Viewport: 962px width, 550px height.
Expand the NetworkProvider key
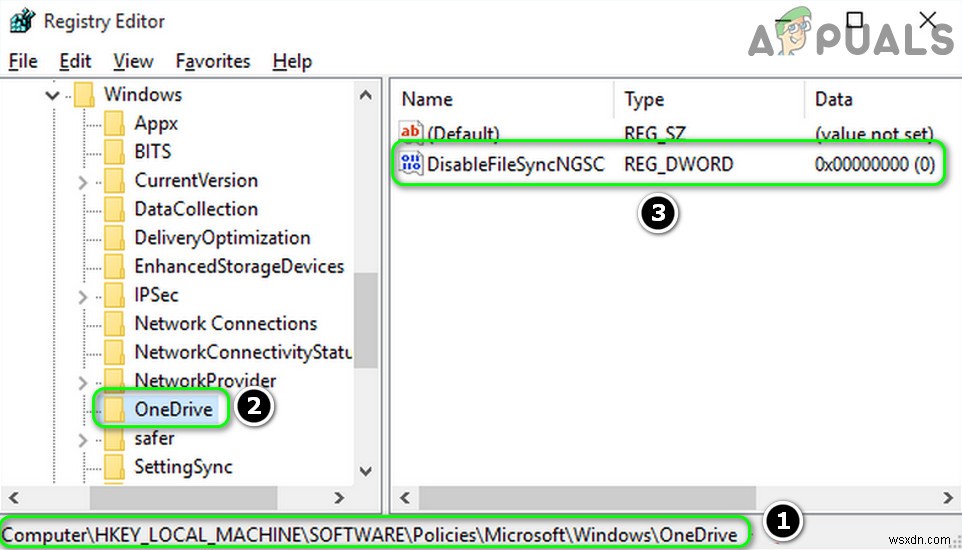83,382
